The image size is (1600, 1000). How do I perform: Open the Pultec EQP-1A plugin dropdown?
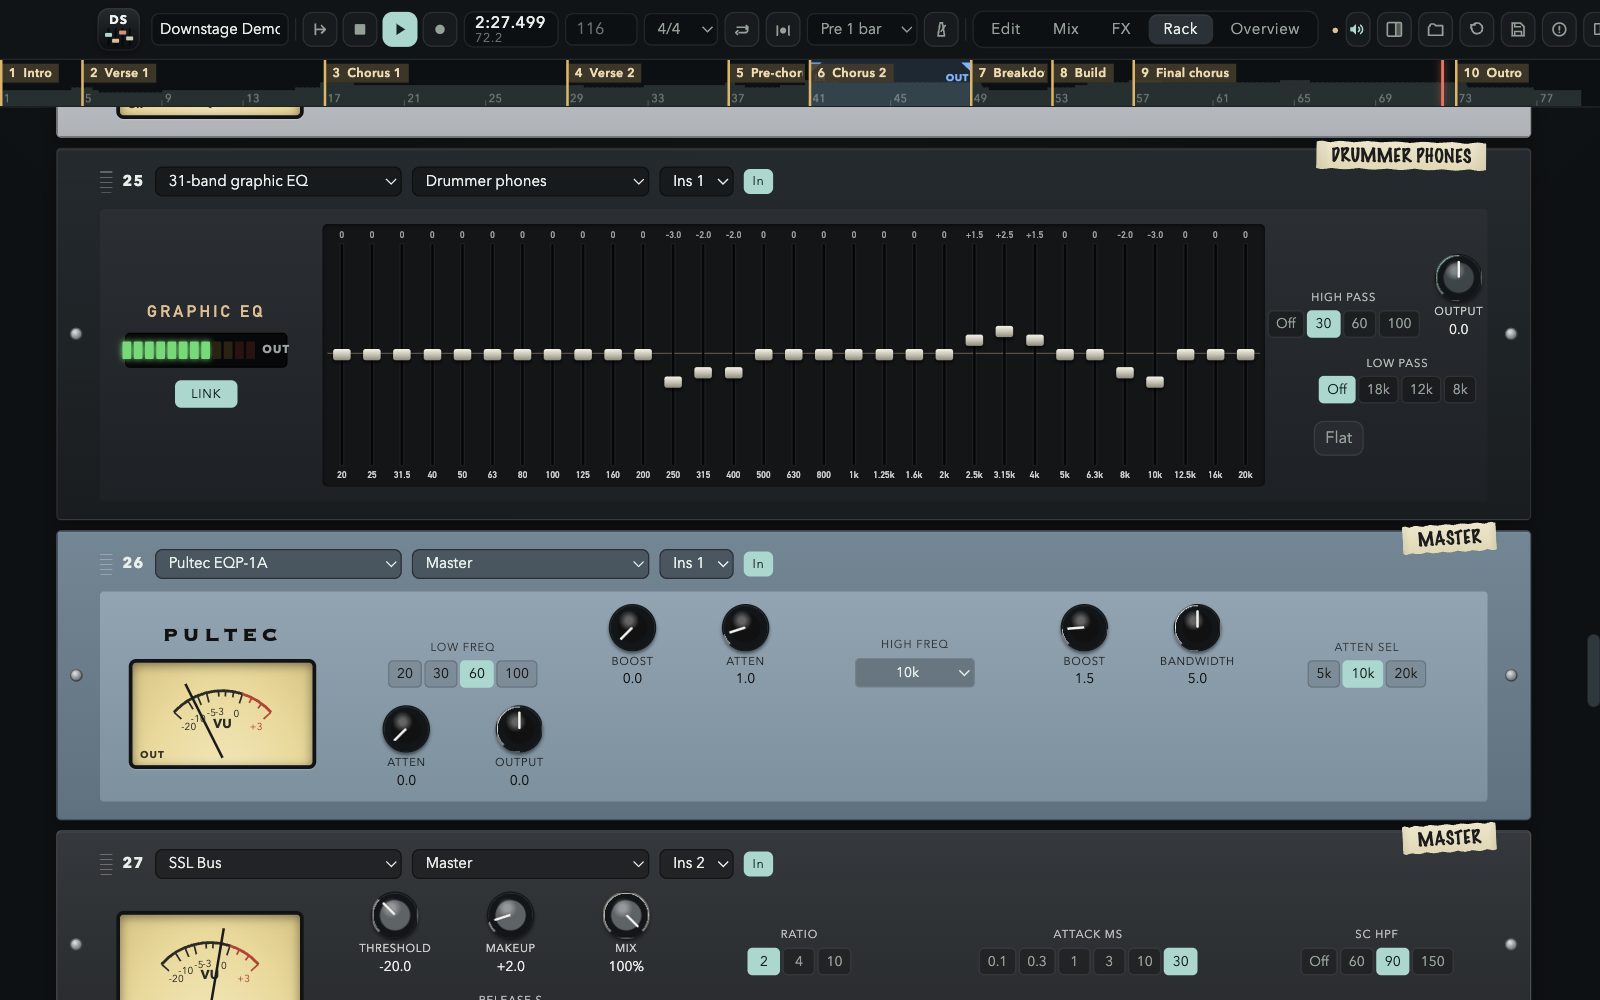(x=278, y=563)
